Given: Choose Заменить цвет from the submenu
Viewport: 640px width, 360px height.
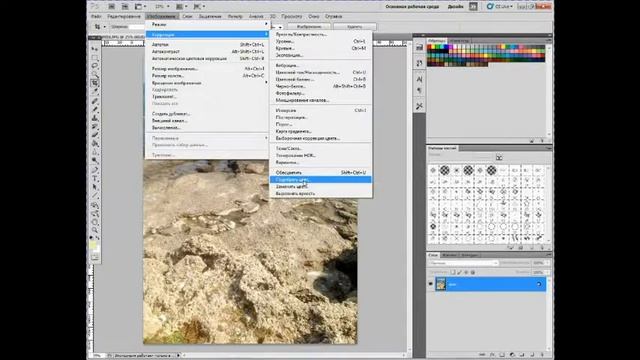Looking at the screenshot, I should pos(320,187).
